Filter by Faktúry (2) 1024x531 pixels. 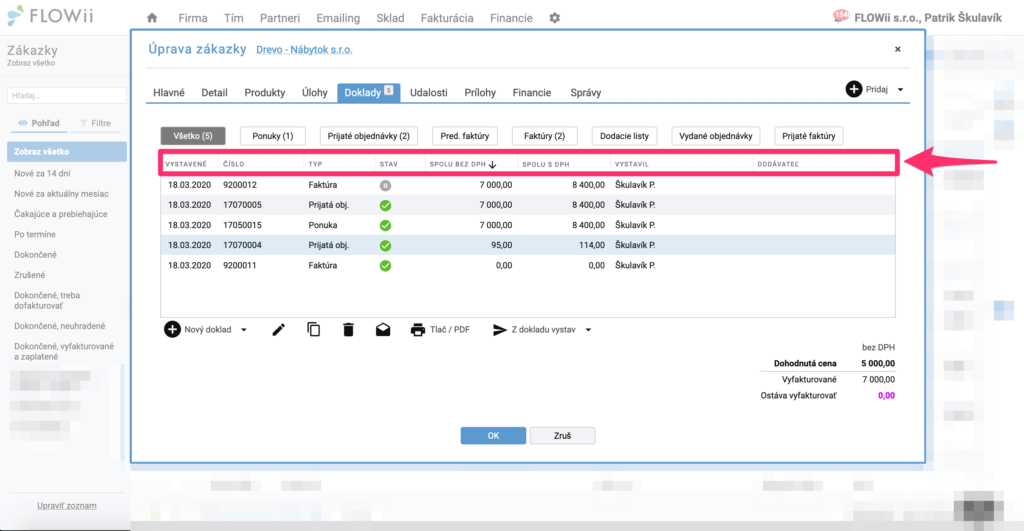coord(544,136)
